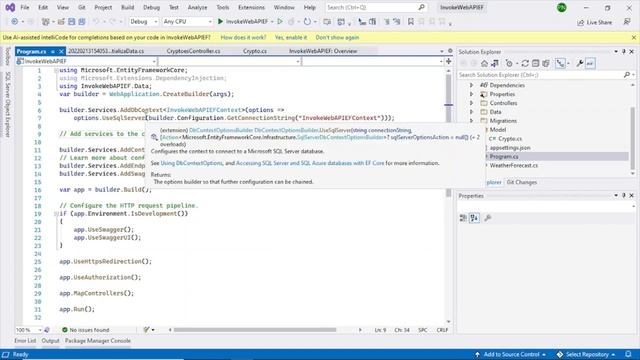Click Sync/Refresh icon in Solution Explorer

pos(525,63)
